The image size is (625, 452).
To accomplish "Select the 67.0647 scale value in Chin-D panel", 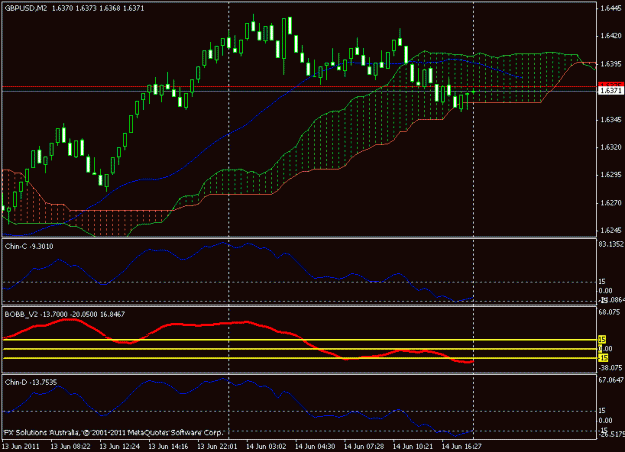I will 611,380.
